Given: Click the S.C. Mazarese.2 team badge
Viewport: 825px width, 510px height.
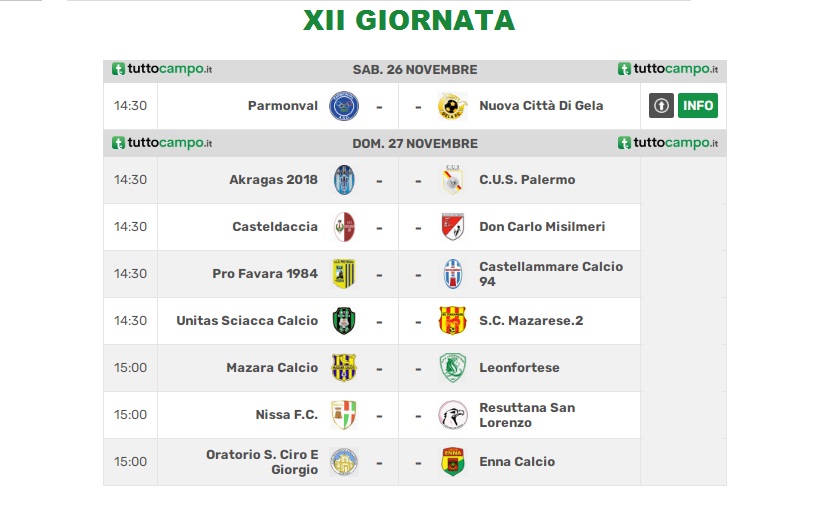Looking at the screenshot, I should [452, 321].
